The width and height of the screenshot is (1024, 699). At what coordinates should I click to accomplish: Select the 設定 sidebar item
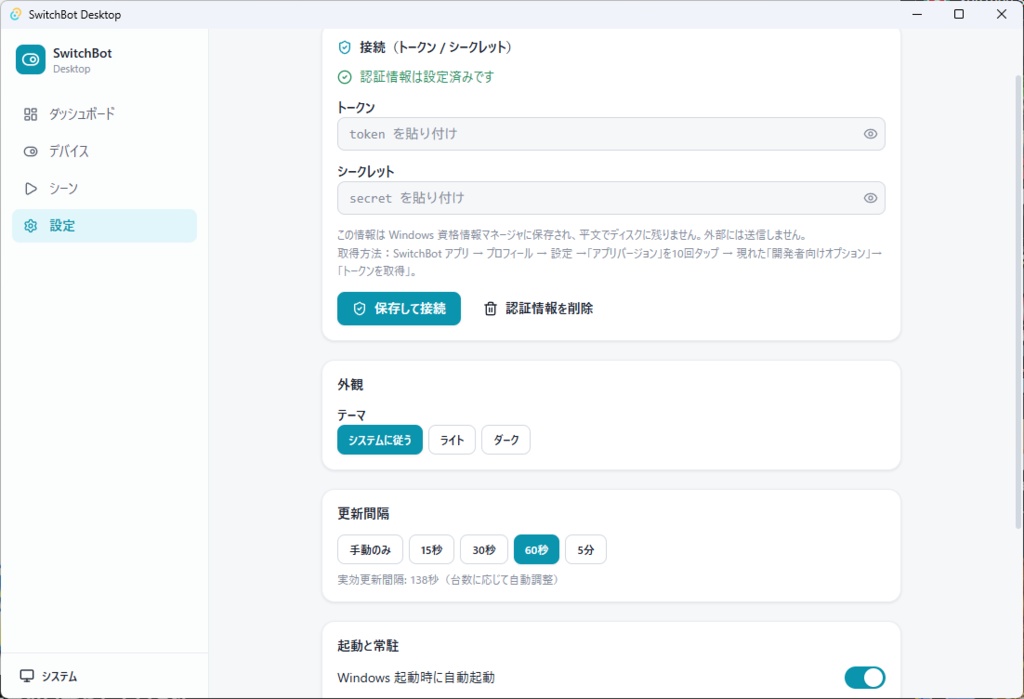(104, 226)
